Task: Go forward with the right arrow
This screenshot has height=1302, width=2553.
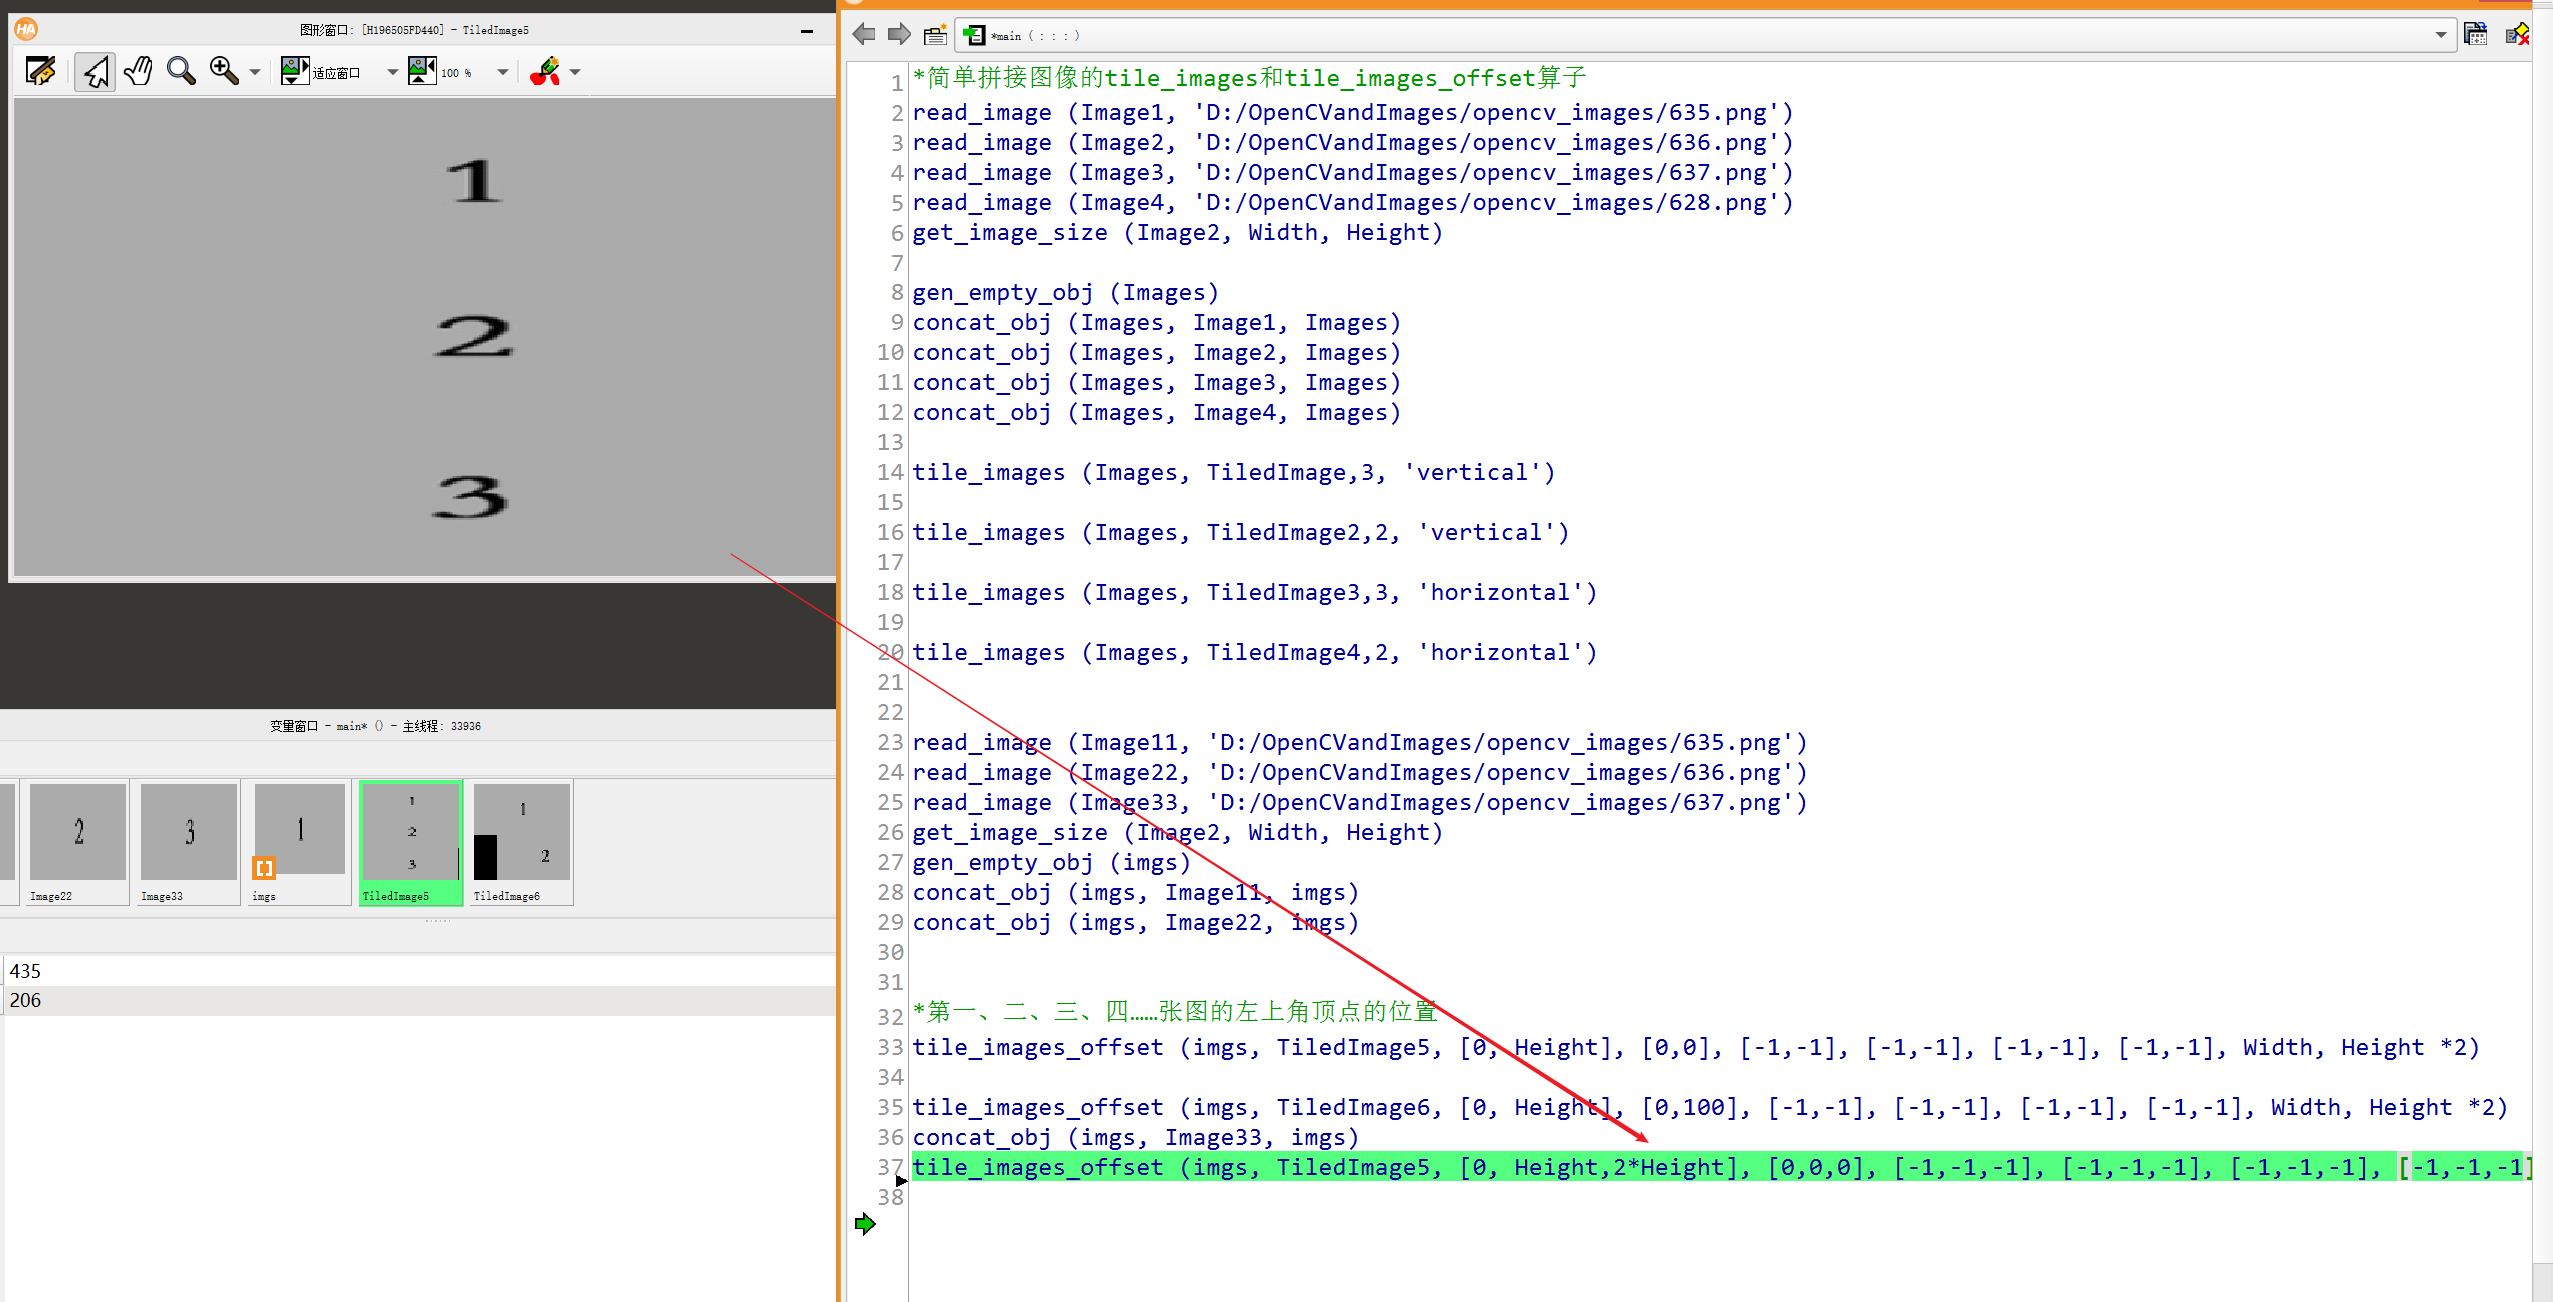Action: pyautogui.click(x=899, y=35)
